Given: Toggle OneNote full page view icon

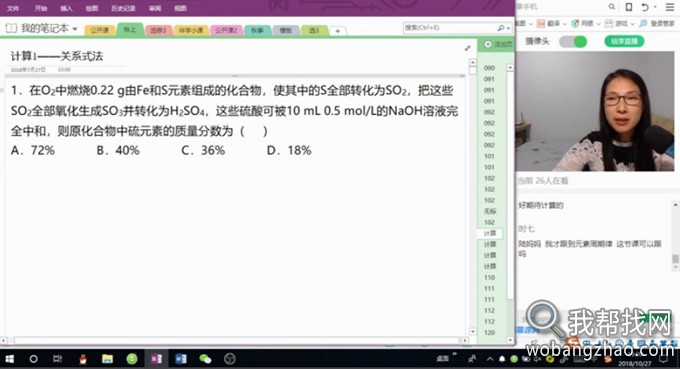Looking at the screenshot, I should (x=468, y=48).
